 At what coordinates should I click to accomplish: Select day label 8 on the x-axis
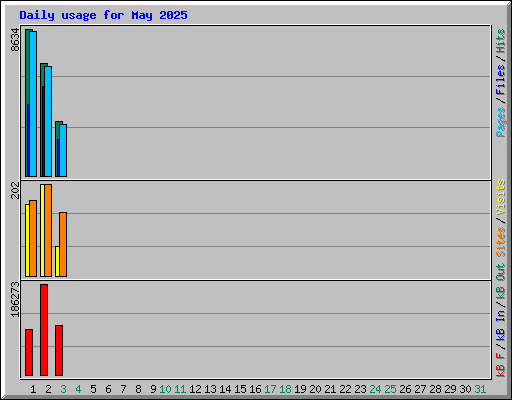pyautogui.click(x=138, y=389)
